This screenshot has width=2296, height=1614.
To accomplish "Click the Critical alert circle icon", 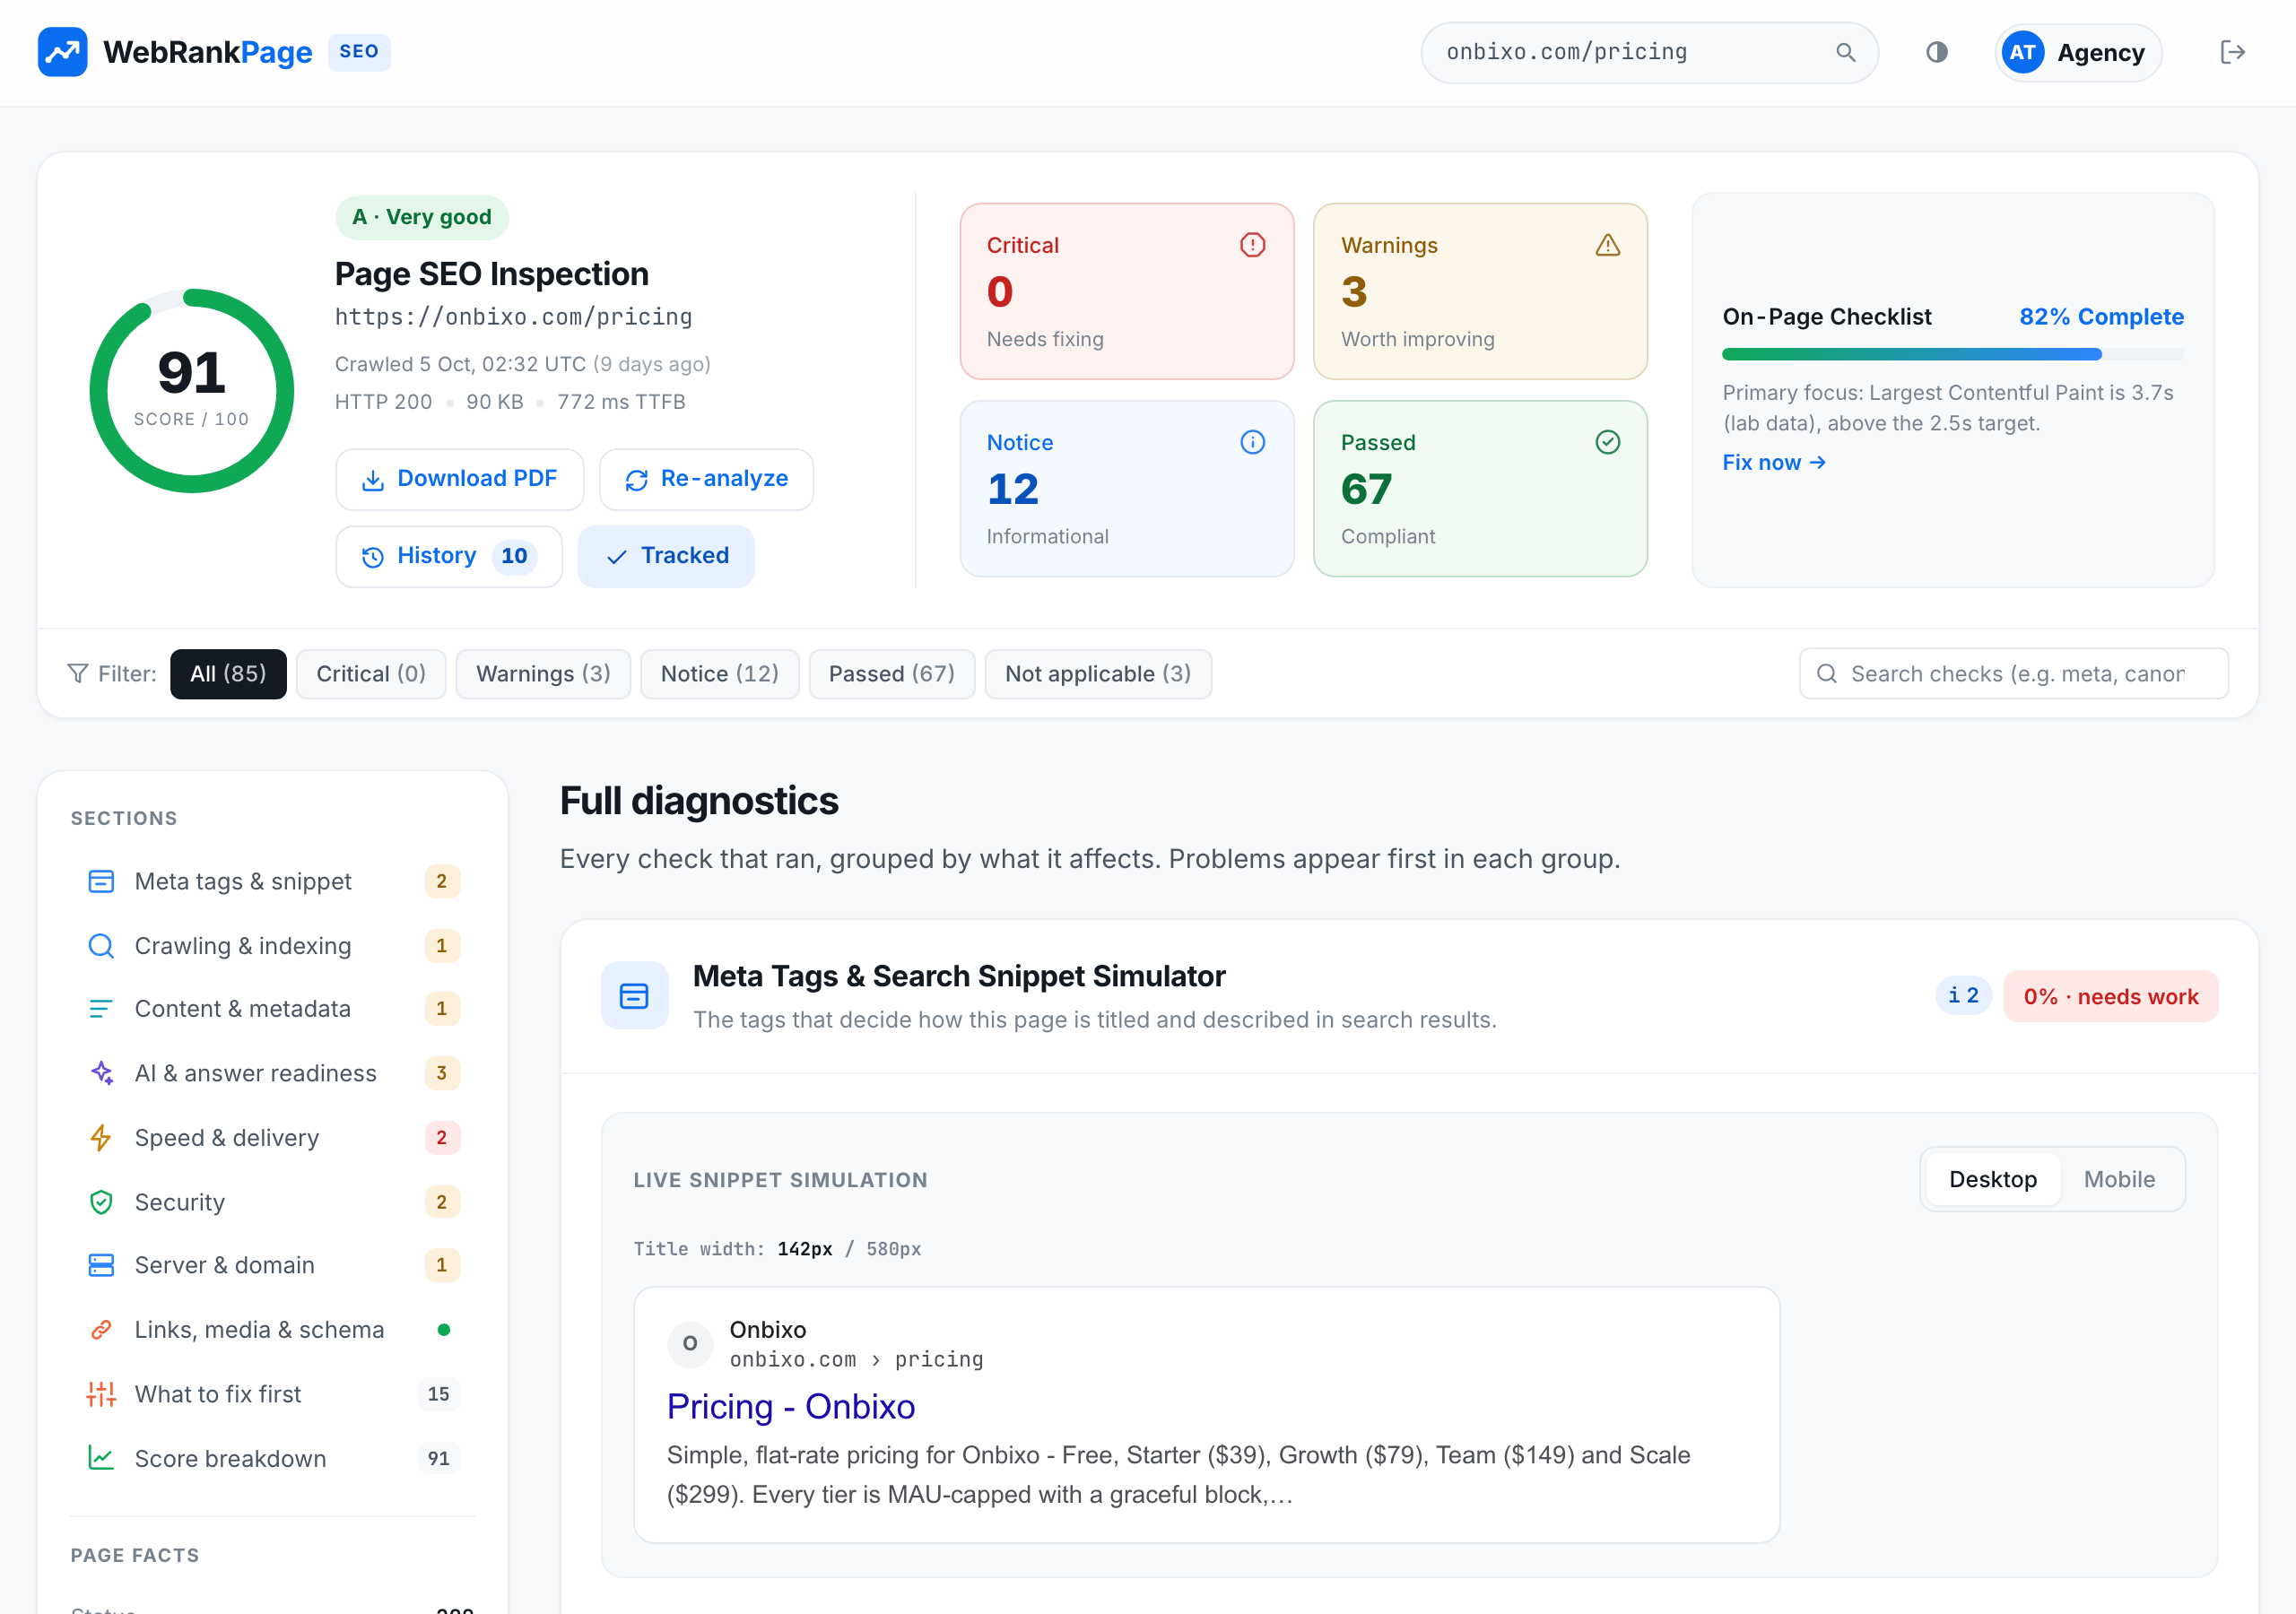I will coord(1252,245).
